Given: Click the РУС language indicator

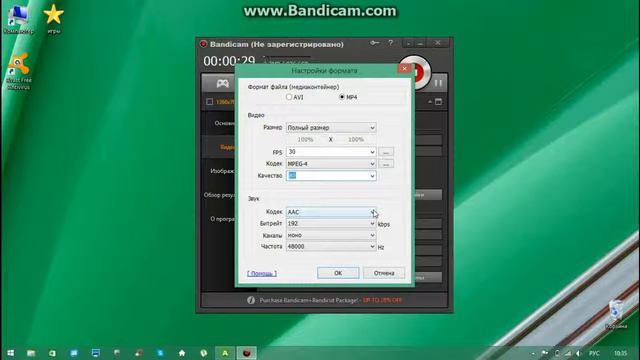Looking at the screenshot, I should tap(594, 353).
